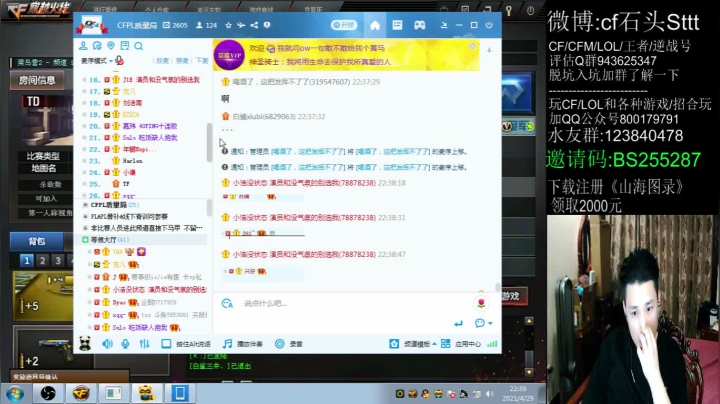Screen dimensions: 720x404
Task: Click the panda user avatar at bottom left
Action: point(85,343)
